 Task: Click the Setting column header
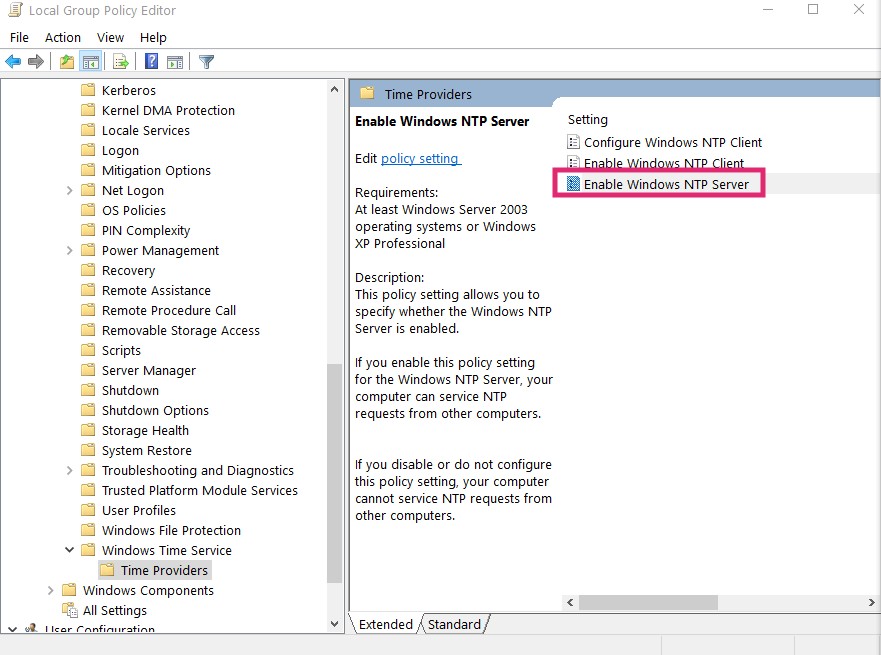tap(588, 120)
